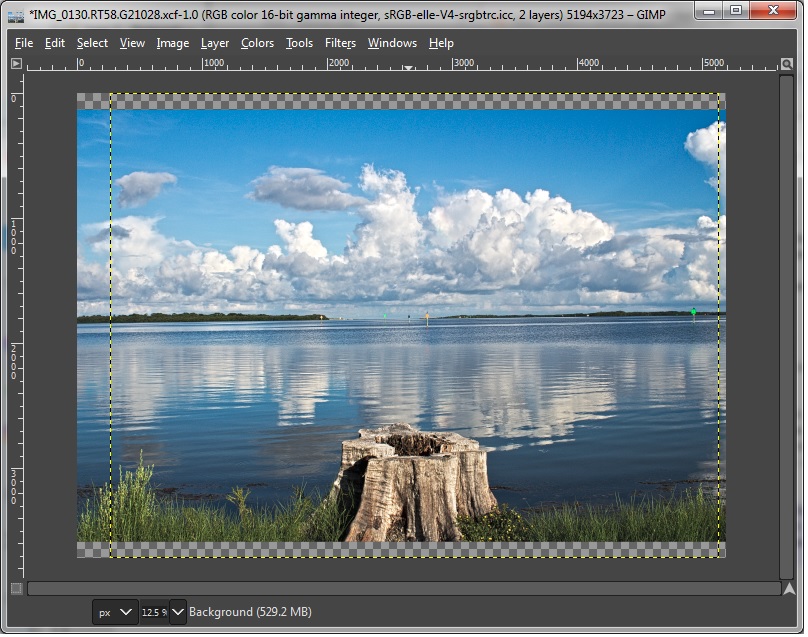This screenshot has height=637, width=808.
Task: Click the navigation preview icon at bottom-right
Action: tap(788, 589)
